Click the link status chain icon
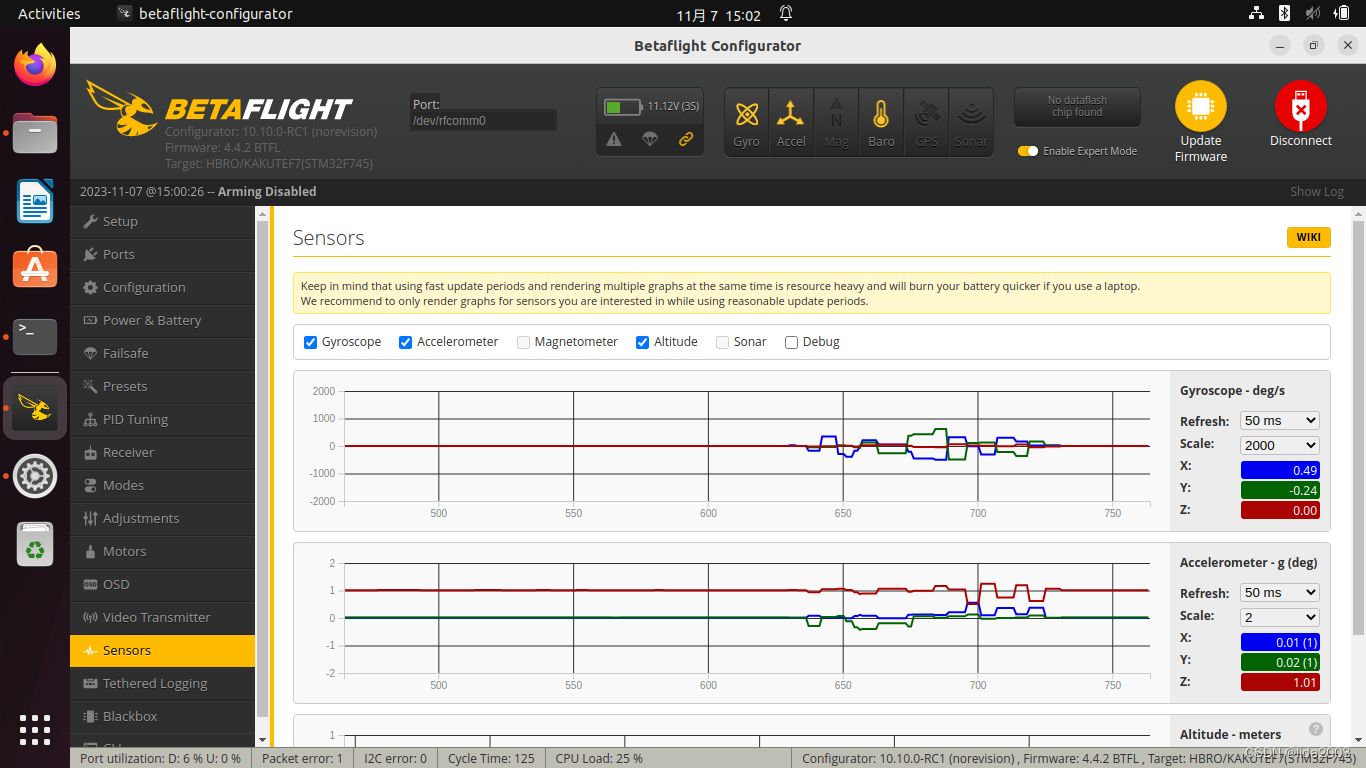 pos(686,140)
